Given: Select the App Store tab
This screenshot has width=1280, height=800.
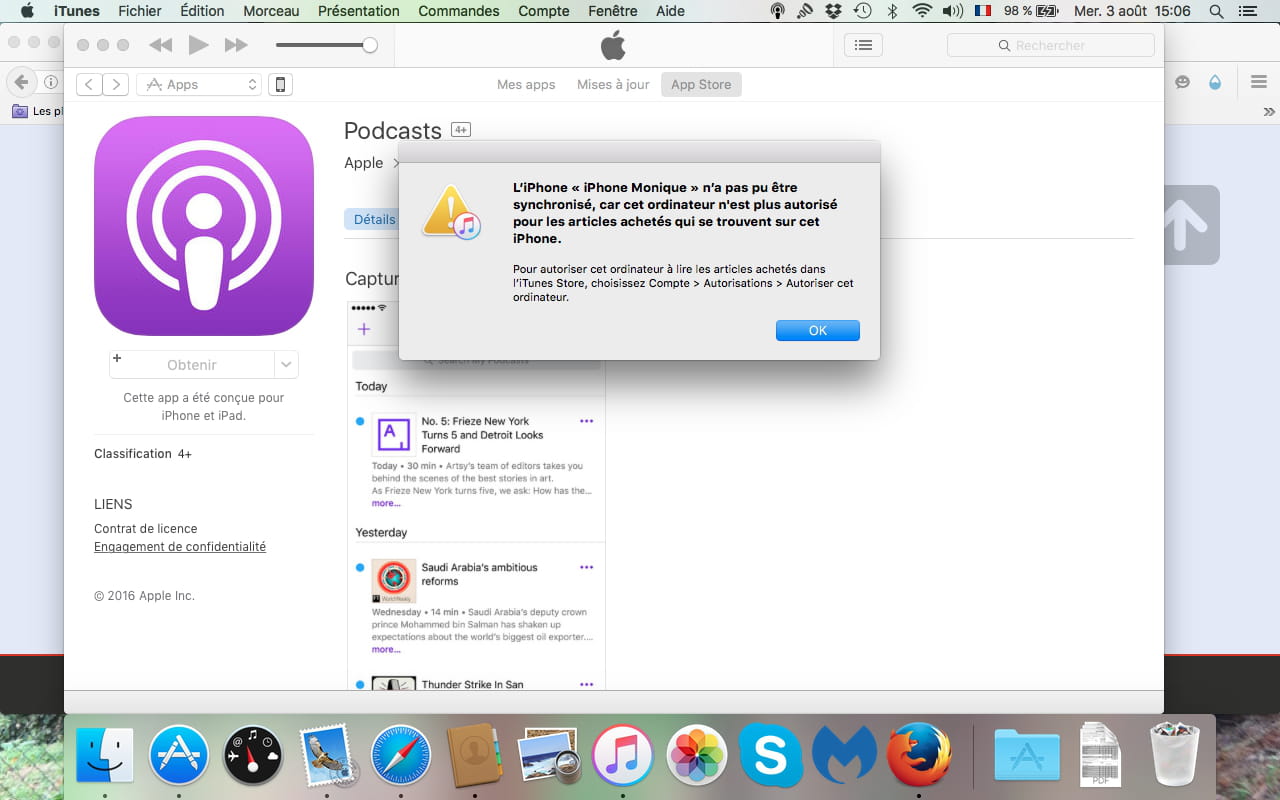Looking at the screenshot, I should tap(701, 84).
